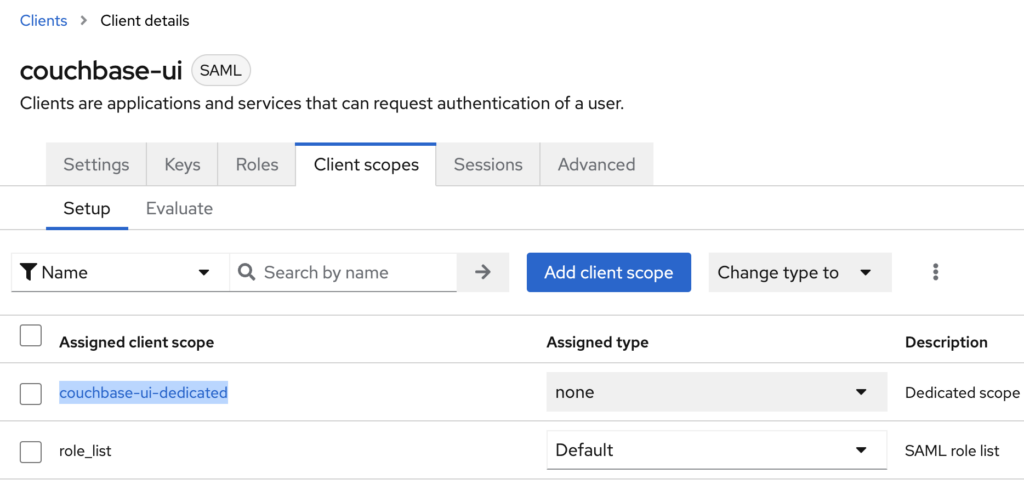Go to the Sessions tab
This screenshot has height=502, width=1024.
point(488,165)
